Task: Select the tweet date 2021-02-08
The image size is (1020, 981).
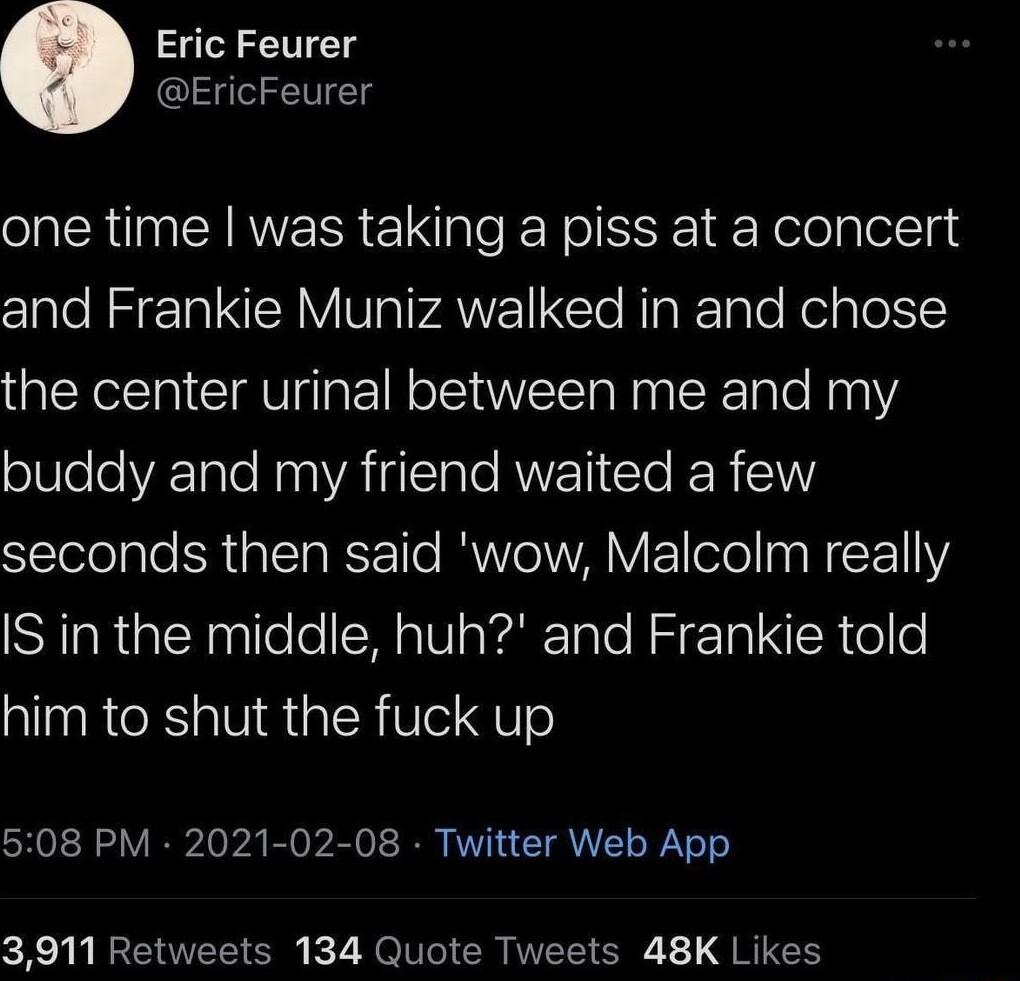Action: tap(291, 843)
